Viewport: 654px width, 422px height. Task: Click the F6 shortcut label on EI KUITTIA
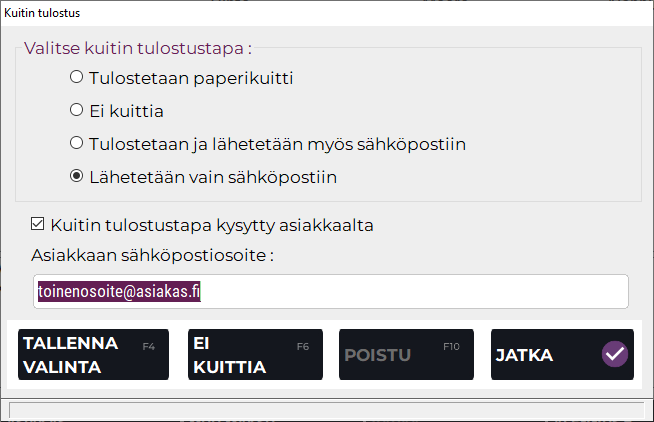303,347
